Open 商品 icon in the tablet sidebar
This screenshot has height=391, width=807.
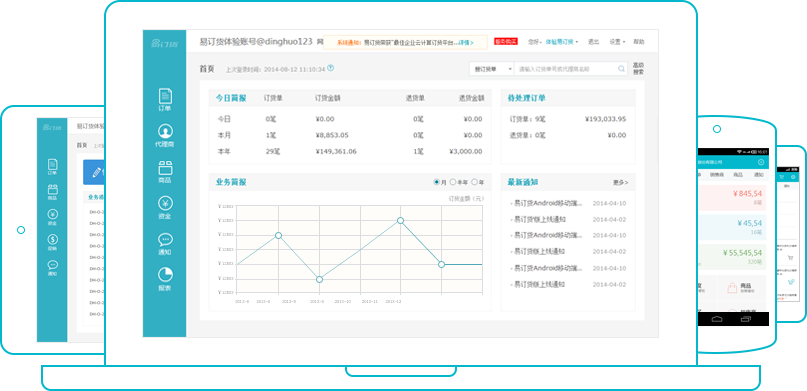coord(52,192)
